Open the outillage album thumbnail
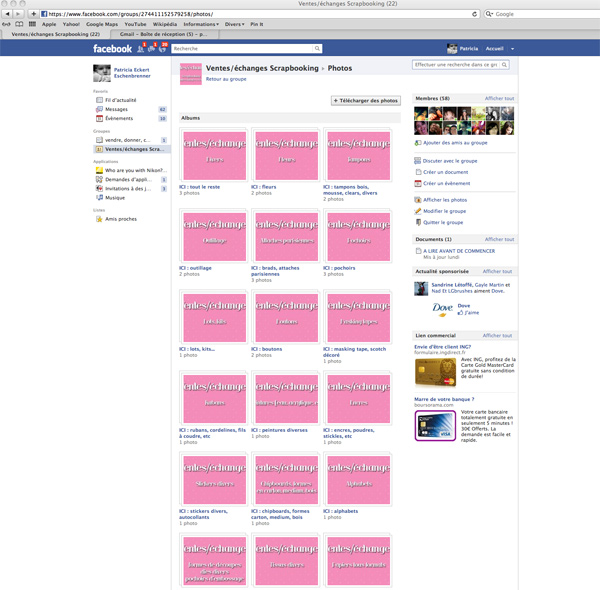This screenshot has width=600, height=590. point(214,236)
